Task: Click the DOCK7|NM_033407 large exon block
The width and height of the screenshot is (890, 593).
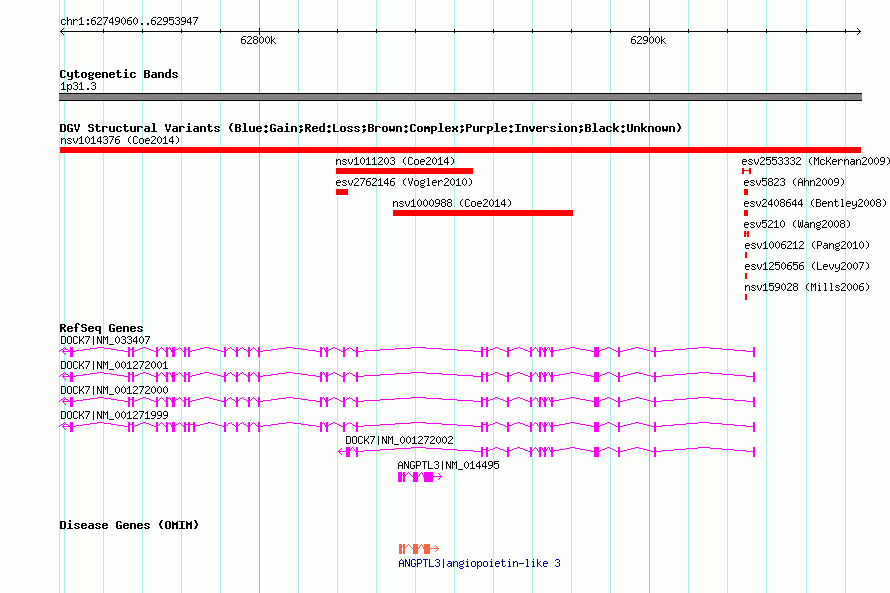Action: click(x=597, y=352)
